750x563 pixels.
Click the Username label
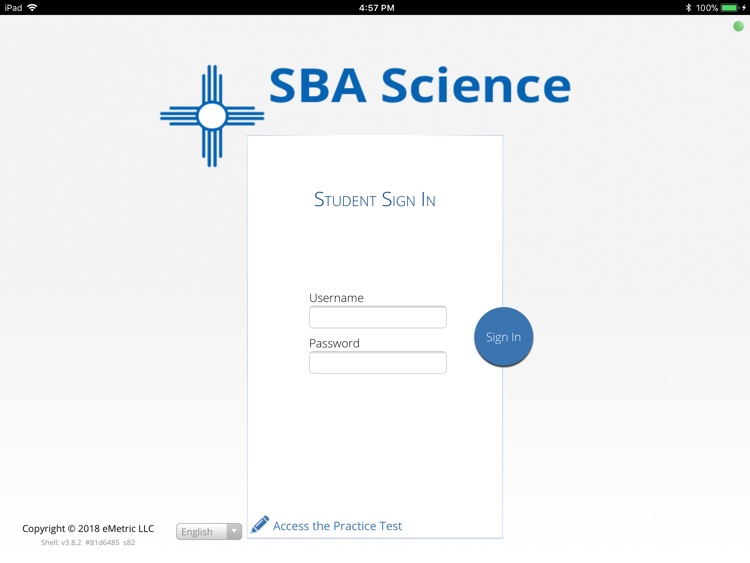[336, 298]
